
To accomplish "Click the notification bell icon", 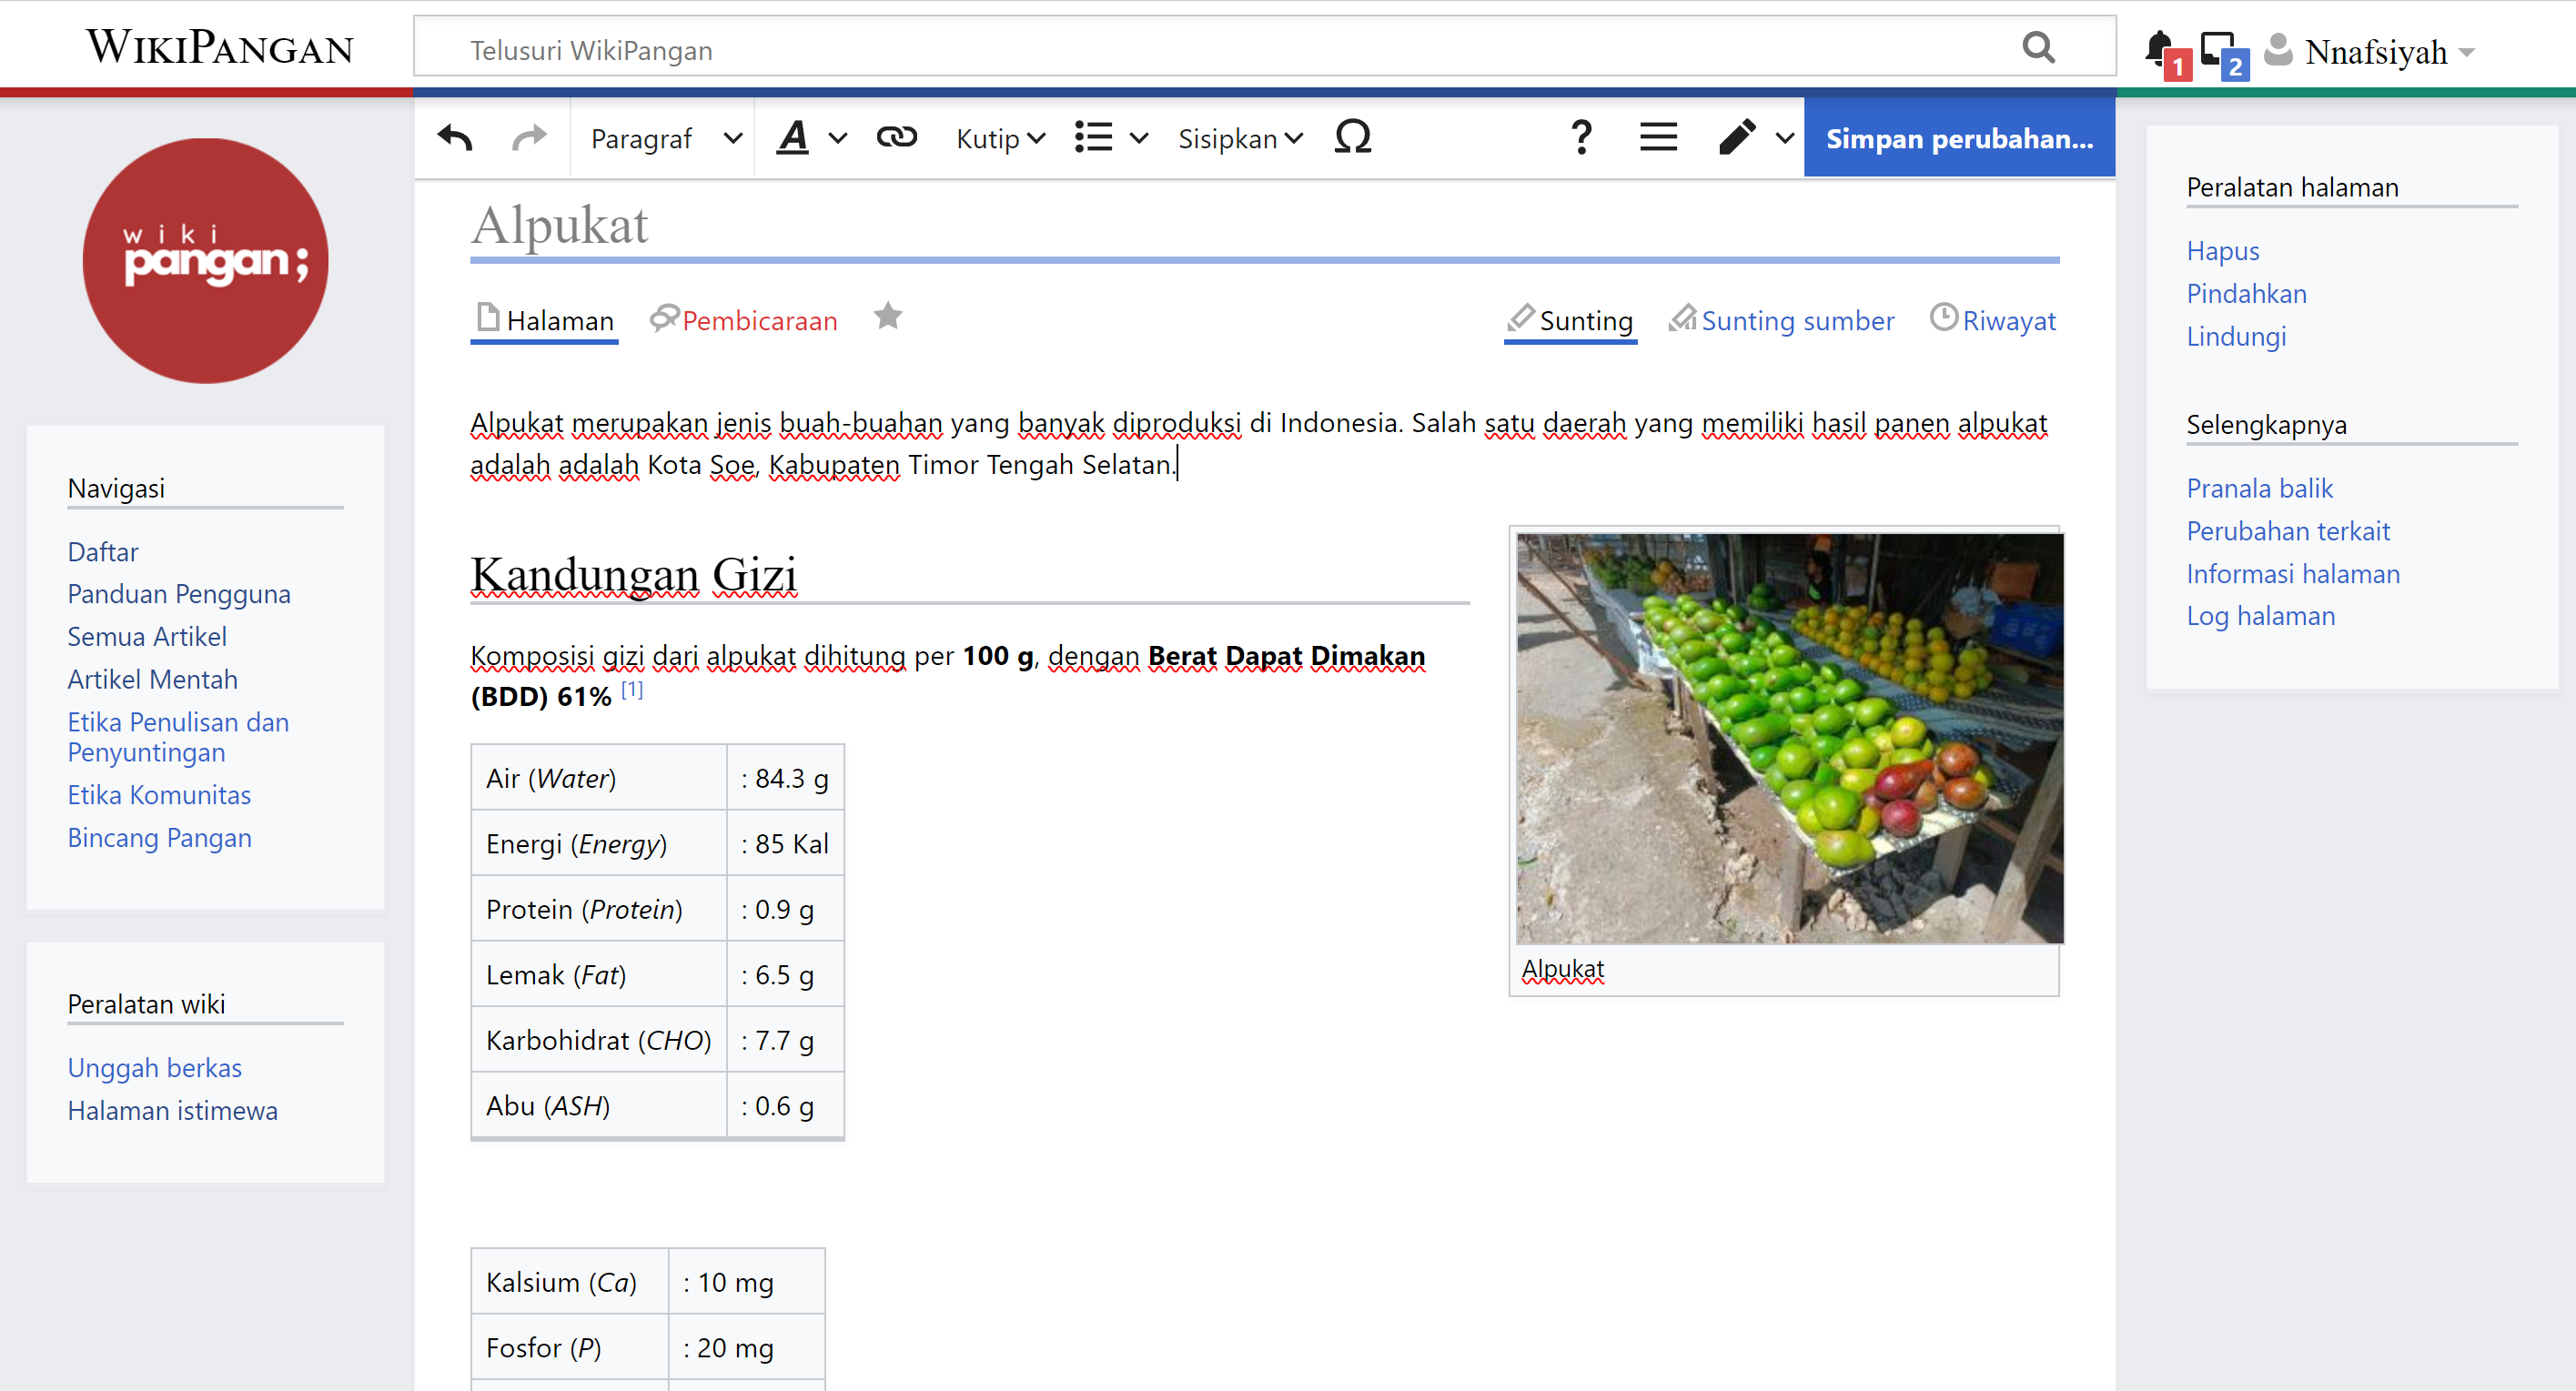I will pos(2158,48).
